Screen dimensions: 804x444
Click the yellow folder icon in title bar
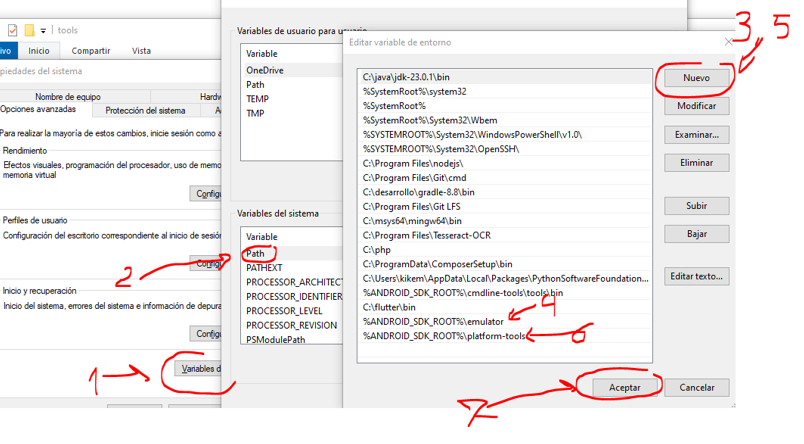point(30,31)
